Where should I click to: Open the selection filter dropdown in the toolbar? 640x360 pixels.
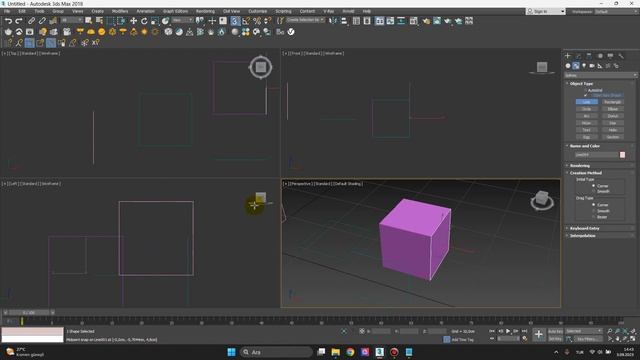71,20
